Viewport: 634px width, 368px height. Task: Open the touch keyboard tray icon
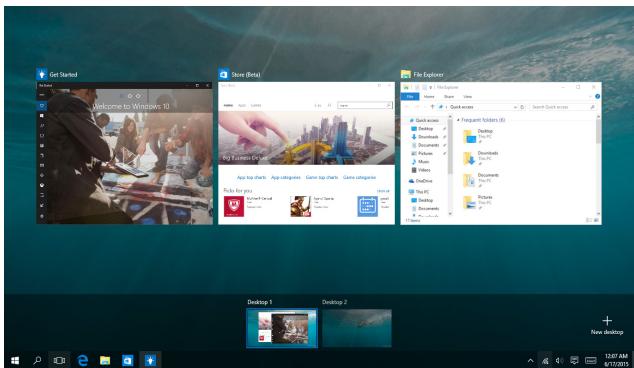(x=591, y=360)
